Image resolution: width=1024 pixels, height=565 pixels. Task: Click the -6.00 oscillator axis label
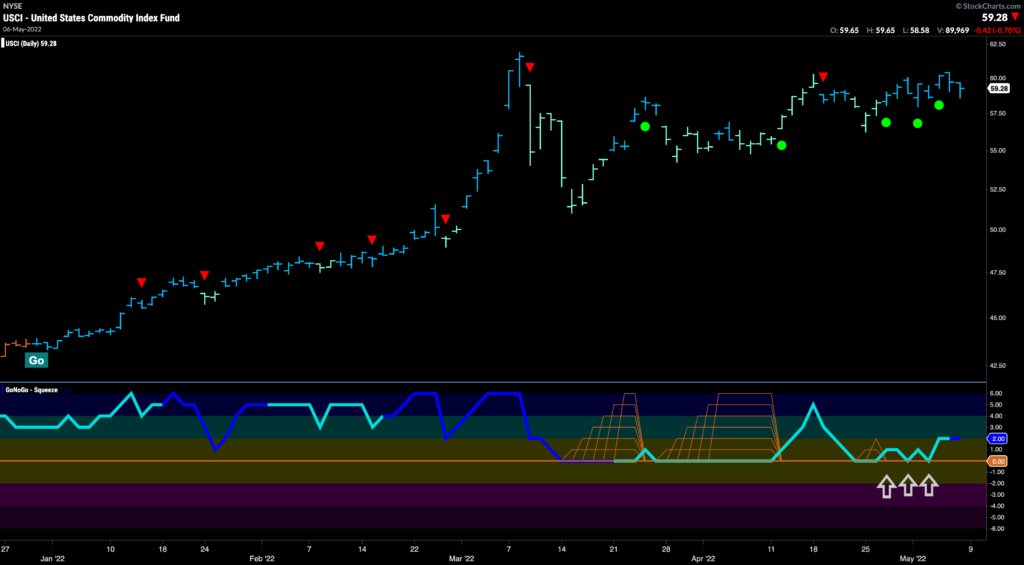point(996,528)
